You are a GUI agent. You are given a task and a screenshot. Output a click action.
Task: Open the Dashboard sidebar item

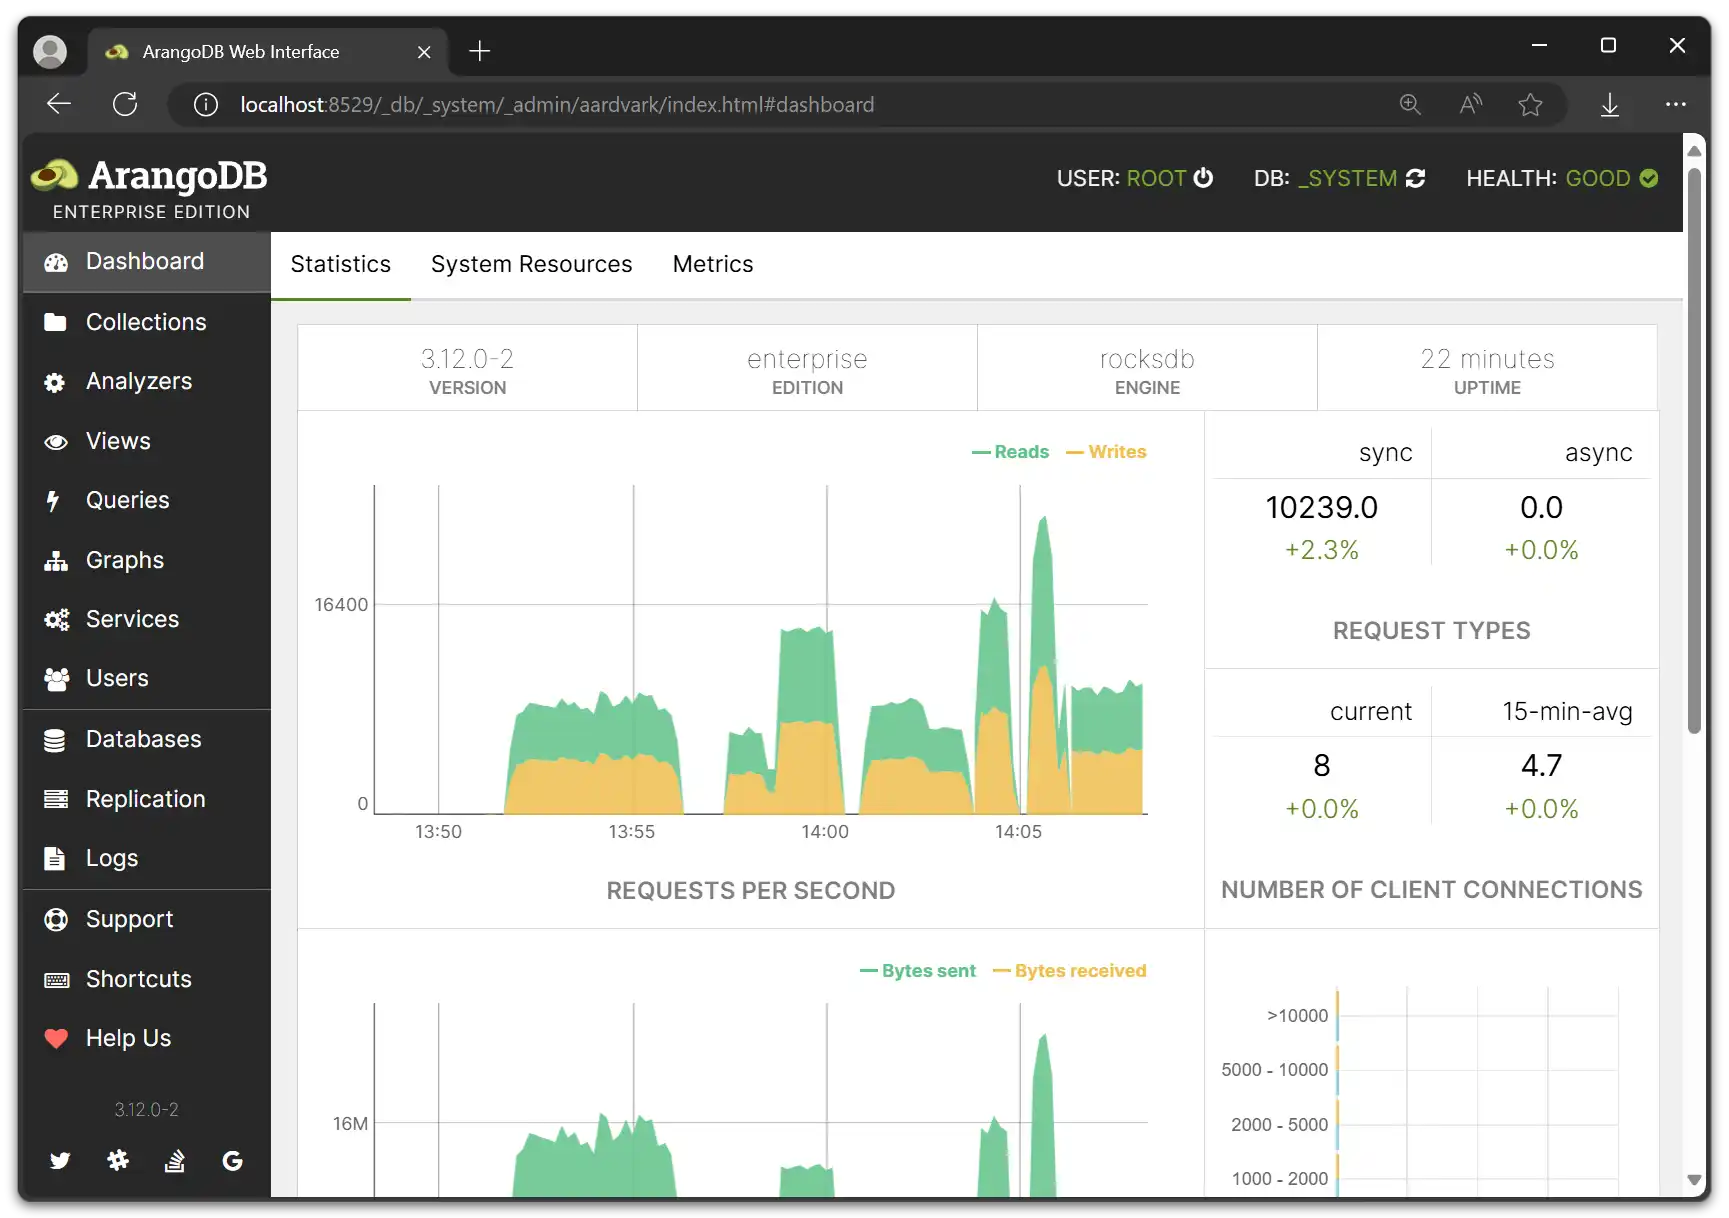146,262
